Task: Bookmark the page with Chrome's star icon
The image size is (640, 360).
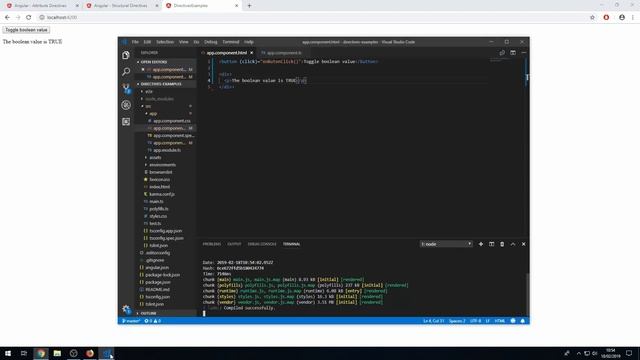Action: (x=592, y=17)
